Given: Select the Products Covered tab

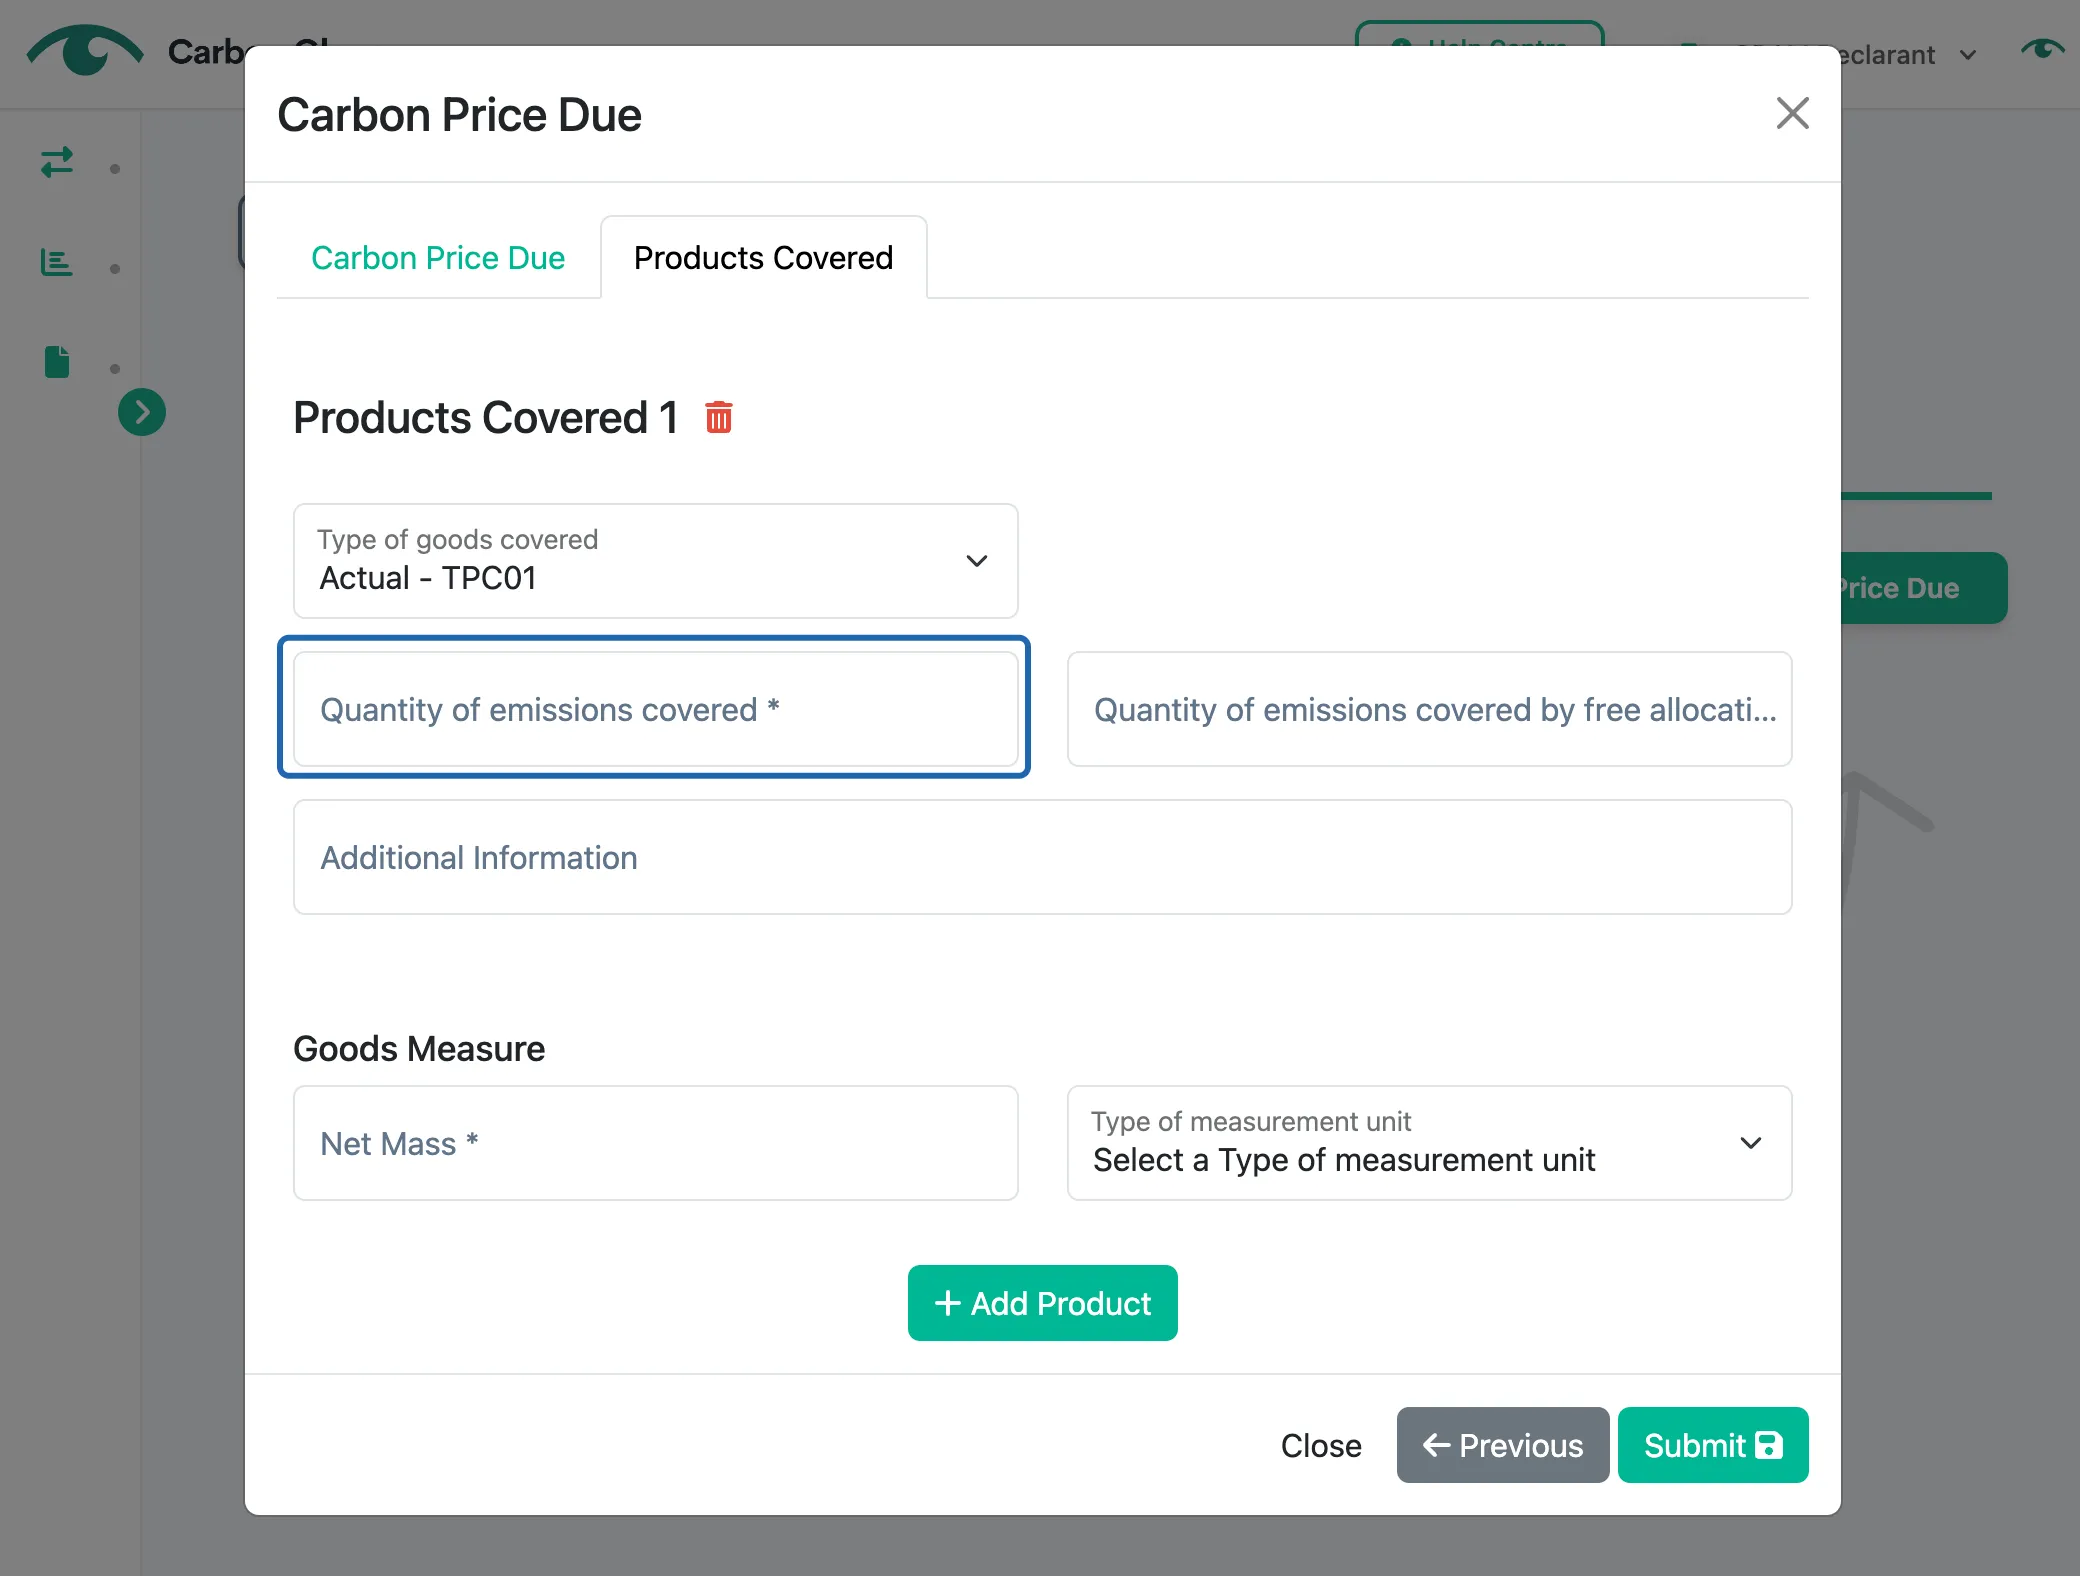Looking at the screenshot, I should [x=763, y=258].
